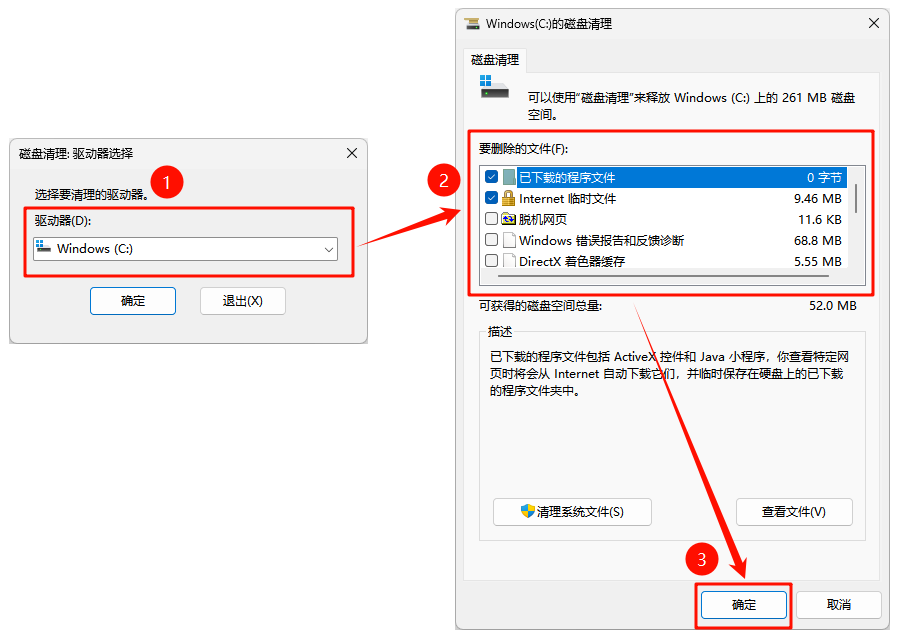
Task: Click 退出(X) to exit drive selection
Action: coord(243,301)
